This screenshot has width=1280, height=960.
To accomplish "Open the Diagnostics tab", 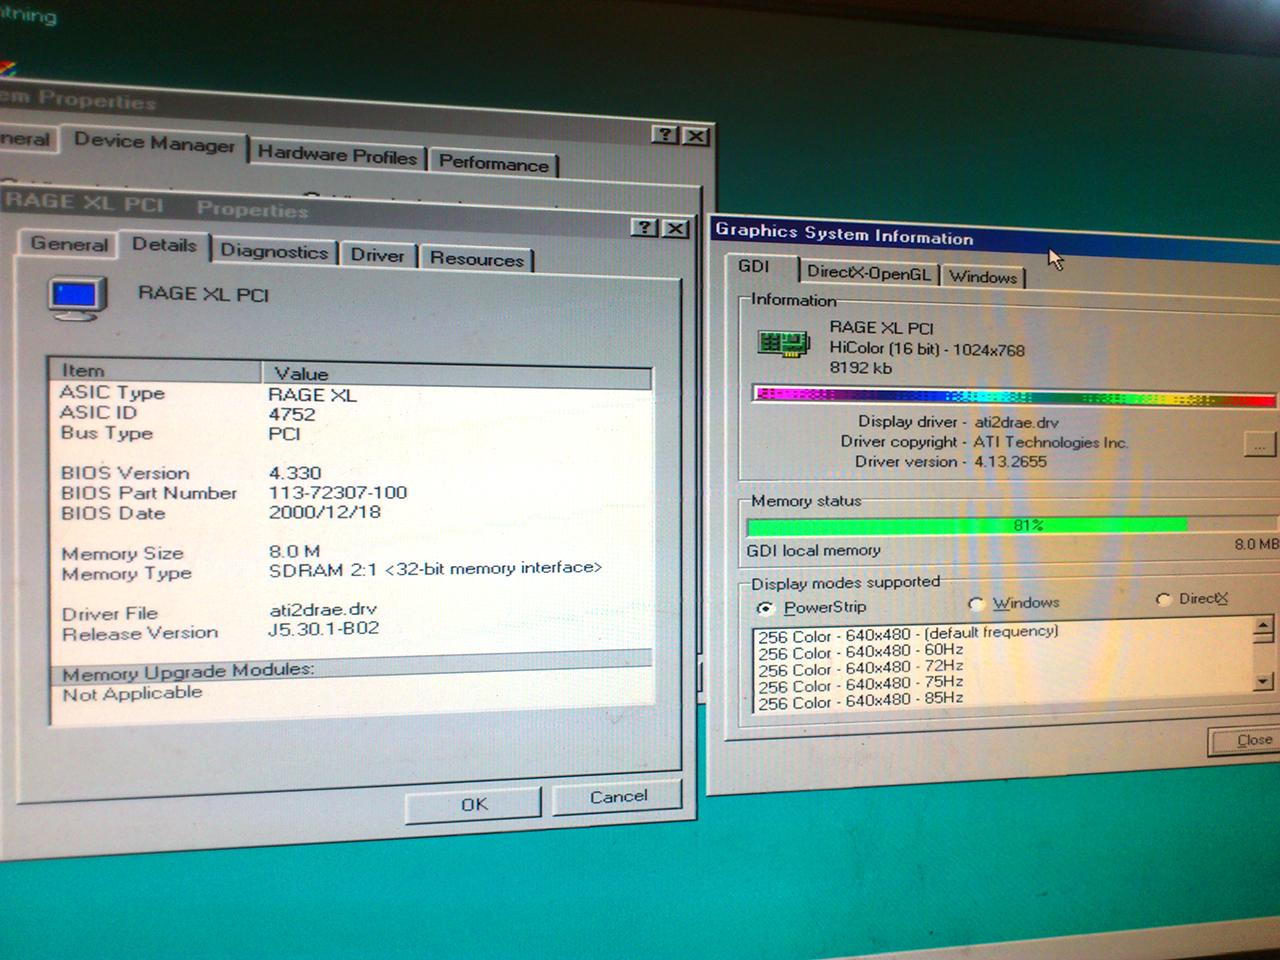I will (x=274, y=252).
